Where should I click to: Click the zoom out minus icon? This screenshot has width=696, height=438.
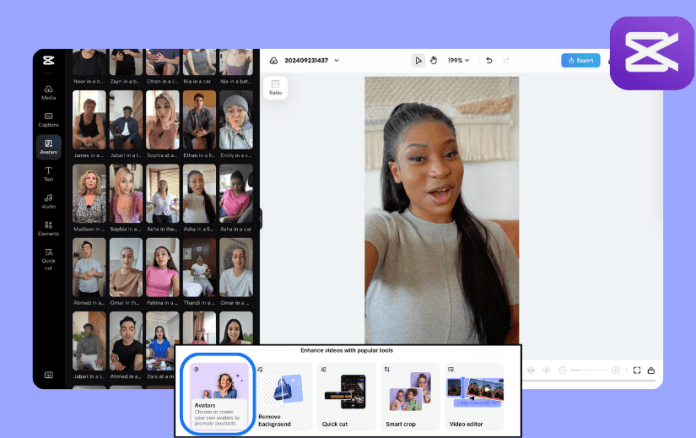click(x=562, y=370)
